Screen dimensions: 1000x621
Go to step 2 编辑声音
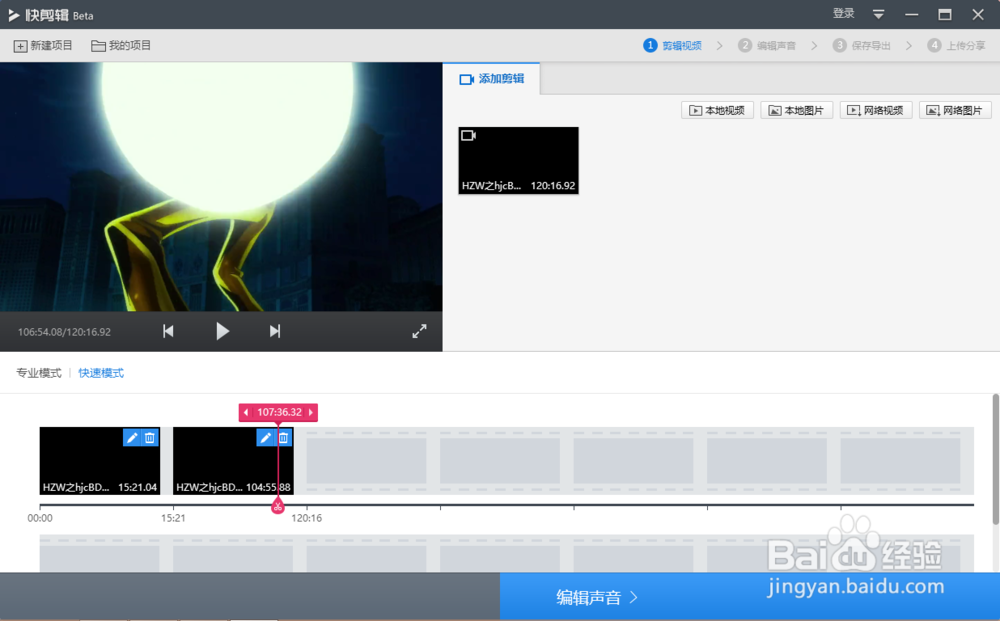coord(767,45)
